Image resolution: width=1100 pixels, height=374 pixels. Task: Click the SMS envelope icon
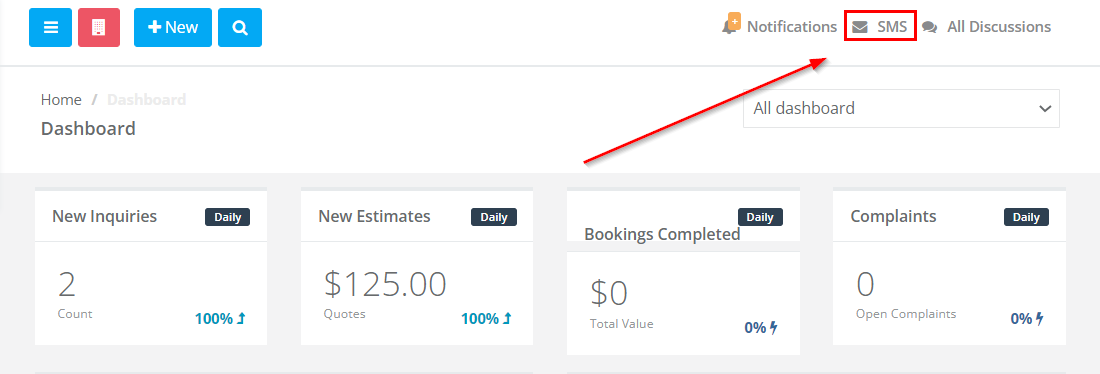859,27
